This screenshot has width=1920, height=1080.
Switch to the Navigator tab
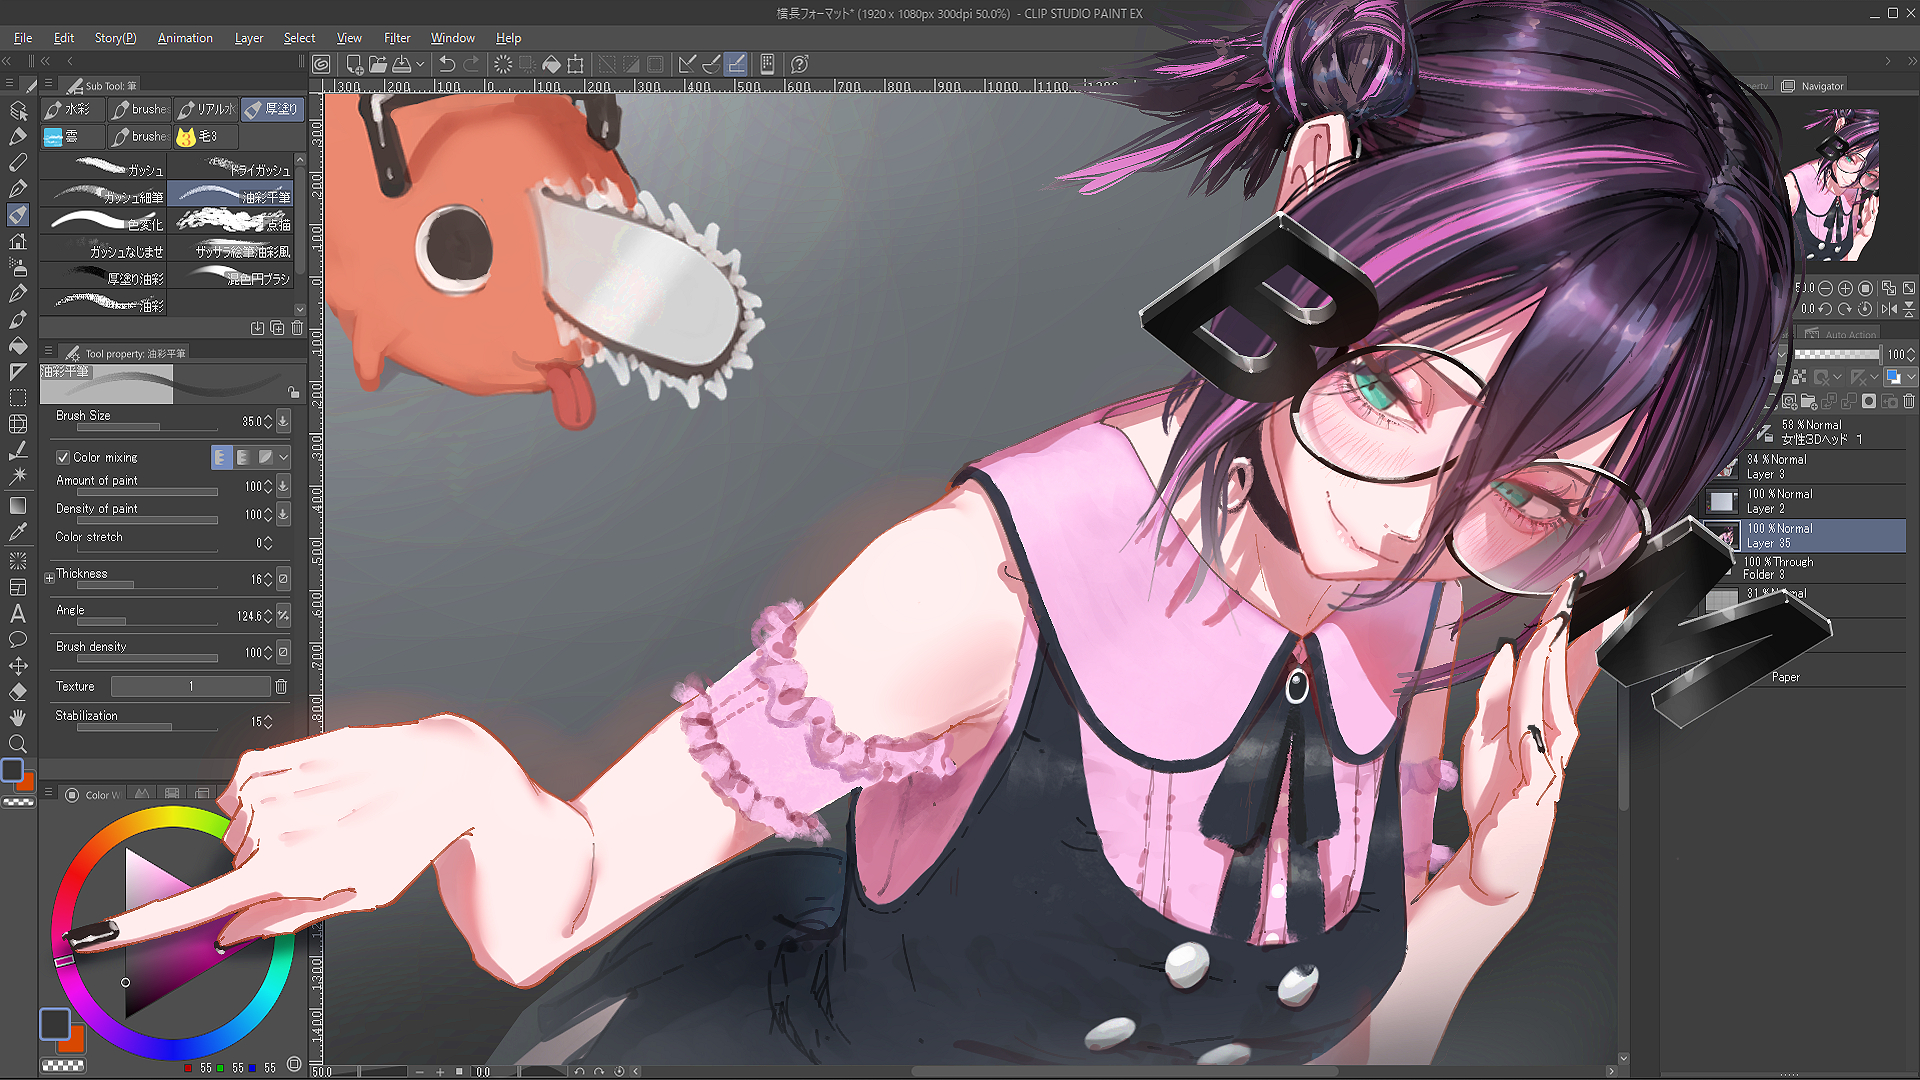tap(1821, 86)
